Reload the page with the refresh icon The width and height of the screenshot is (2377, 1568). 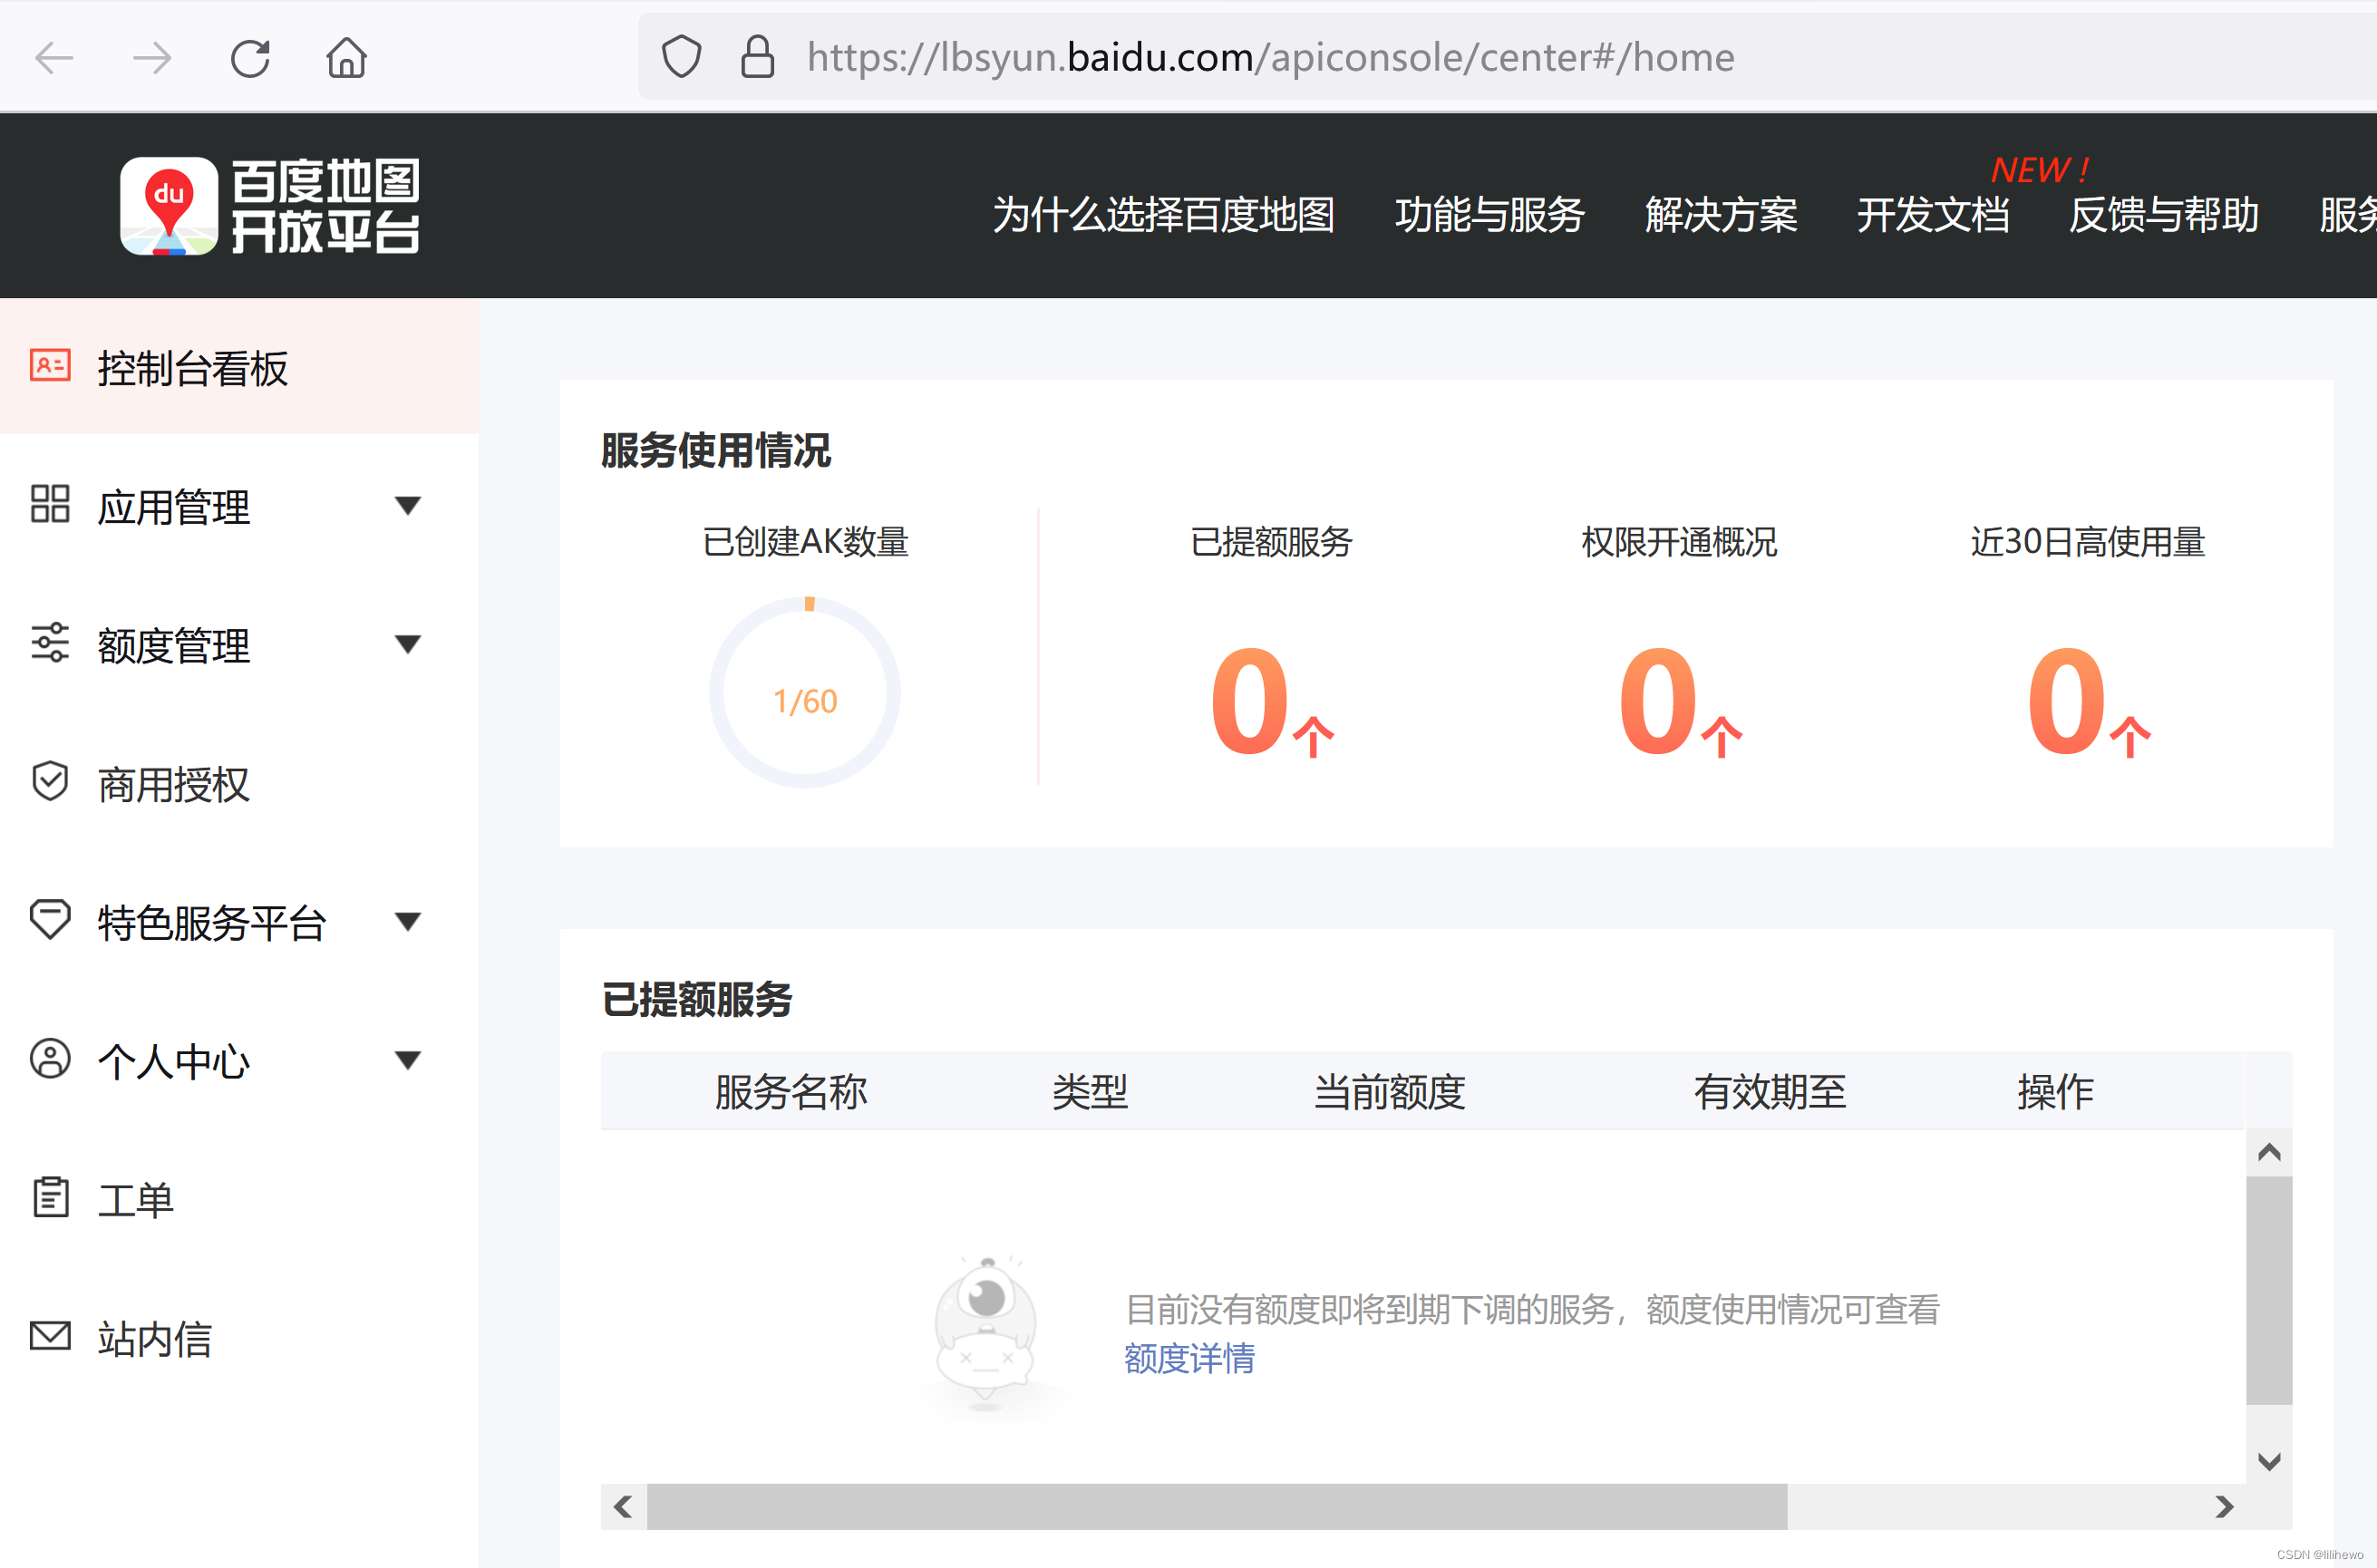[250, 57]
